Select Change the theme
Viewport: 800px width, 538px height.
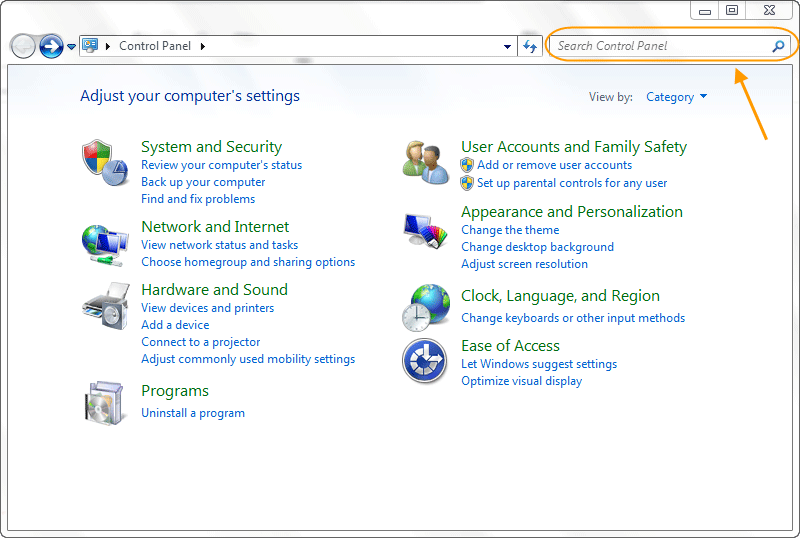point(510,230)
